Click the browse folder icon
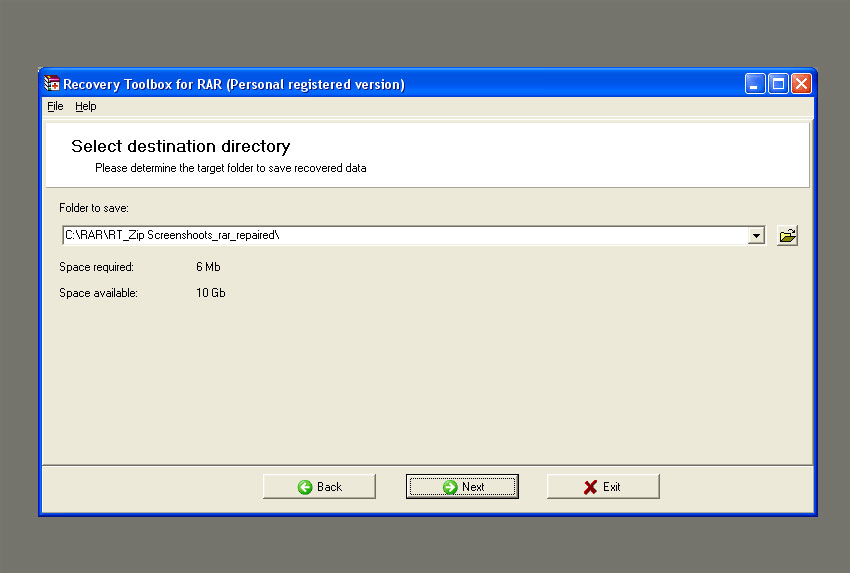Image resolution: width=850 pixels, height=573 pixels. tap(787, 235)
